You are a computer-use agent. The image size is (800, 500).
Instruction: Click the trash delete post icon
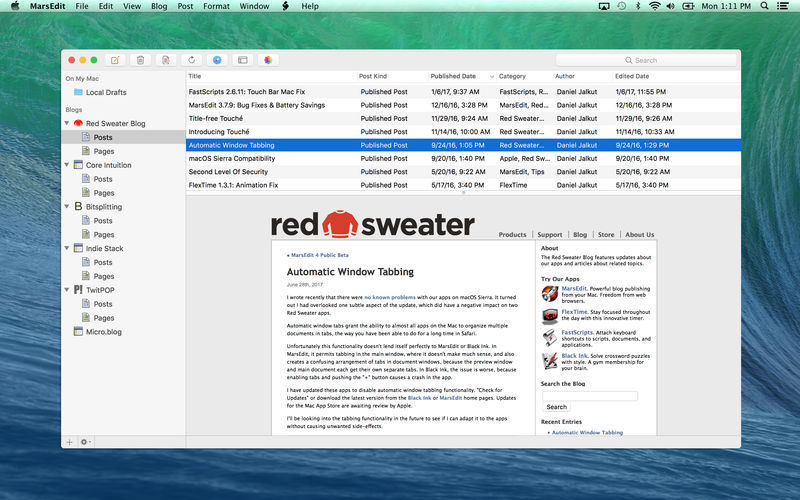pyautogui.click(x=140, y=60)
